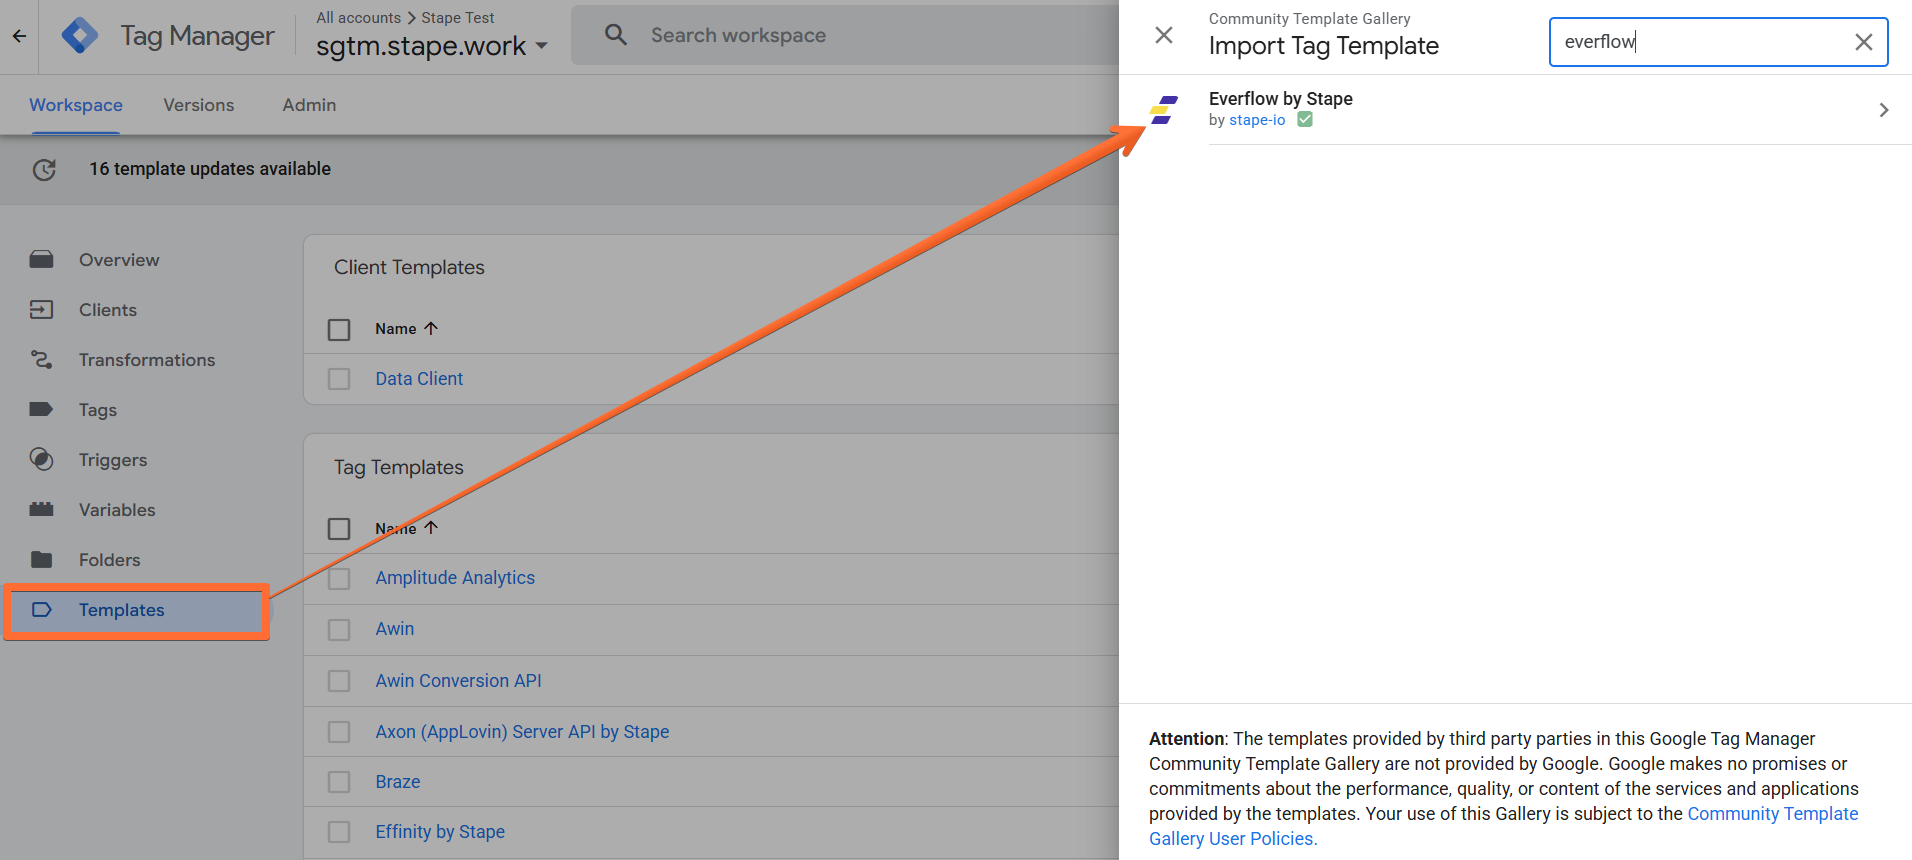The image size is (1912, 860).
Task: Check the Braze template checkbox
Action: pyautogui.click(x=339, y=782)
